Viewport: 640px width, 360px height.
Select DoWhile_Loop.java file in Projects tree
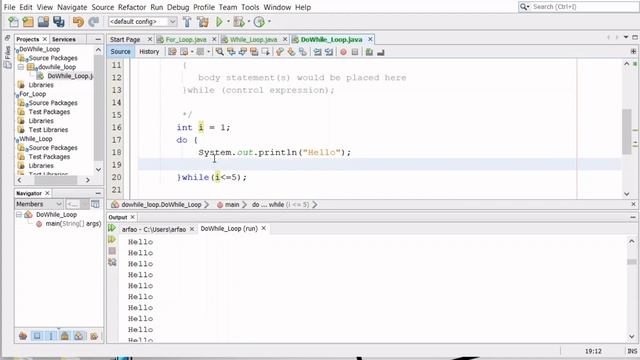click(x=70, y=76)
